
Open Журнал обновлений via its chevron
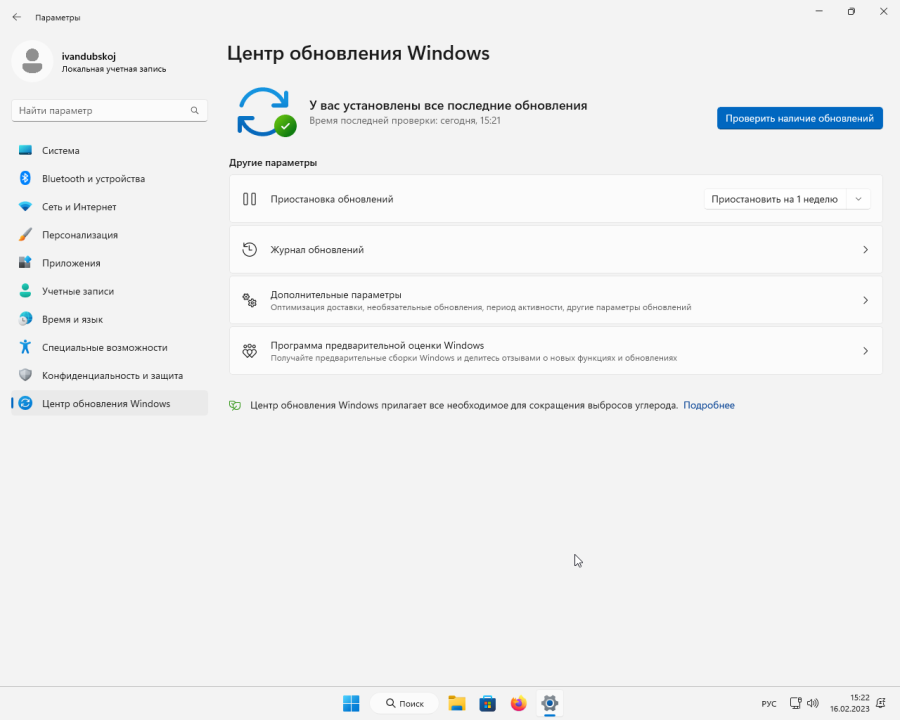click(x=866, y=250)
